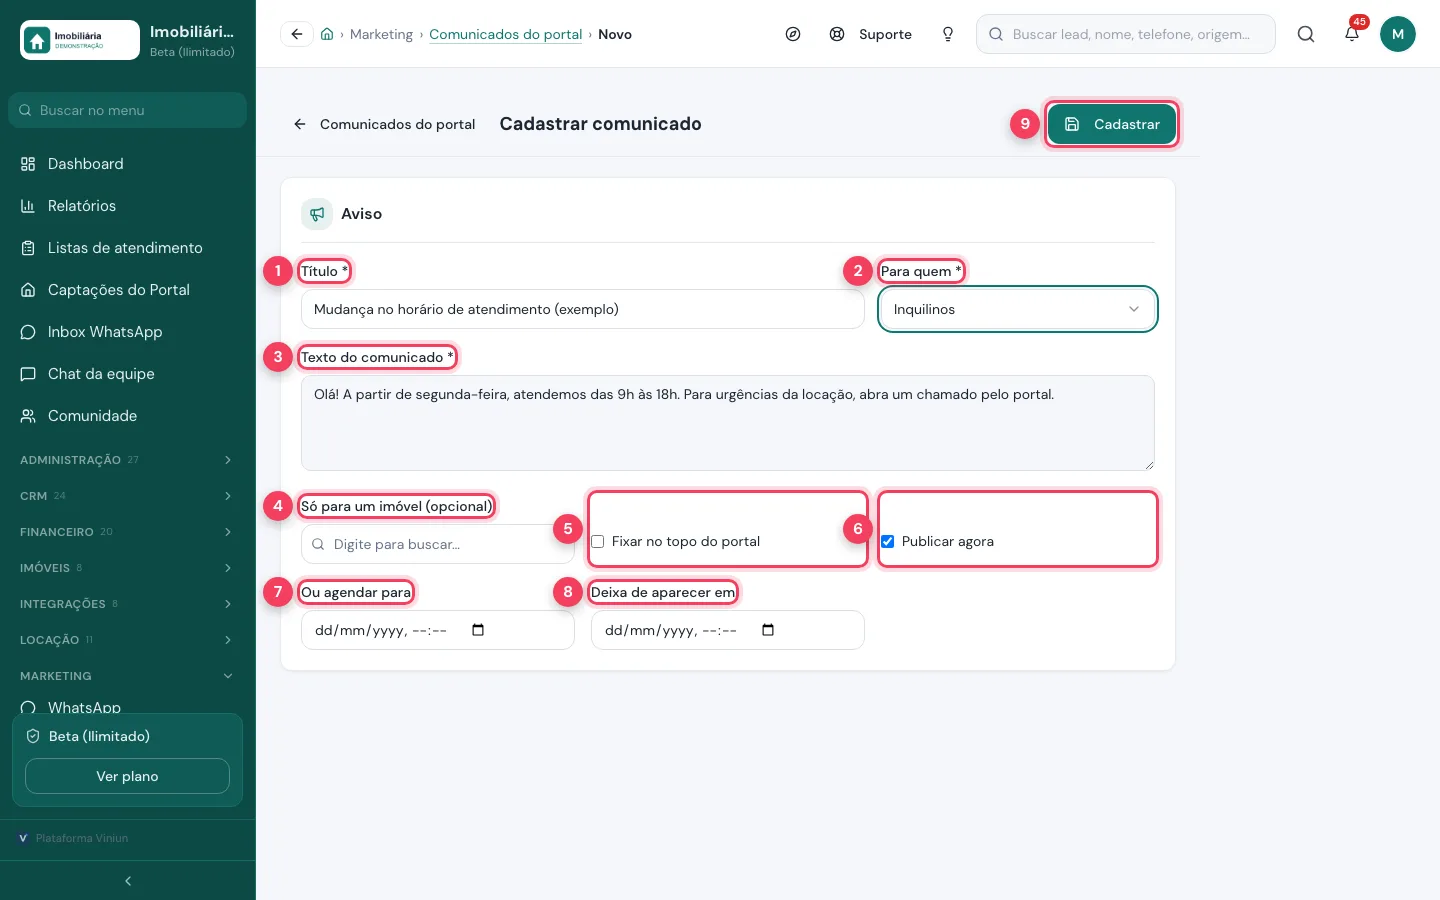Collapse the sidebar with bottom chevron
The width and height of the screenshot is (1440, 900).
(128, 881)
